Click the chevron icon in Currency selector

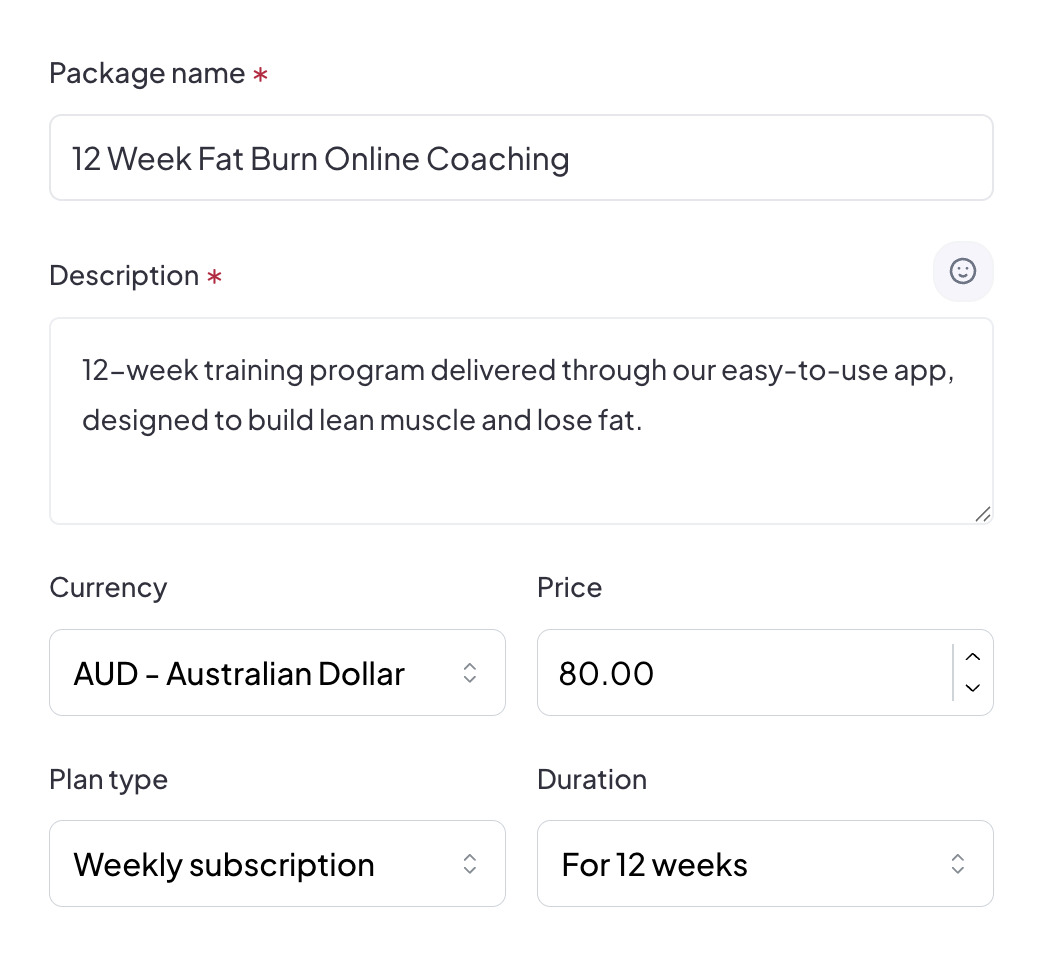click(470, 673)
